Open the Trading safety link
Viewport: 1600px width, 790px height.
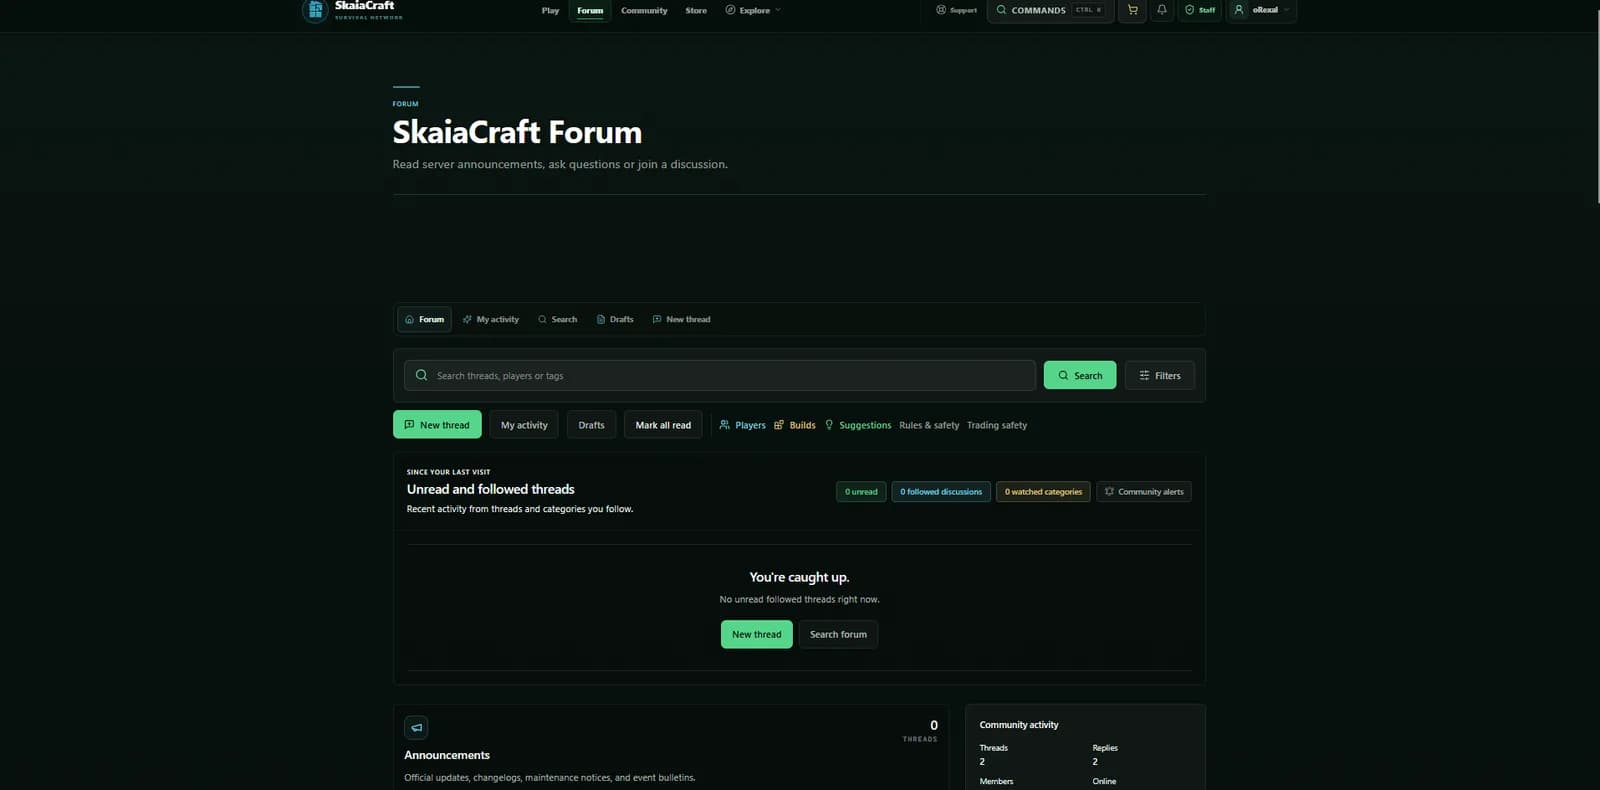pos(997,425)
